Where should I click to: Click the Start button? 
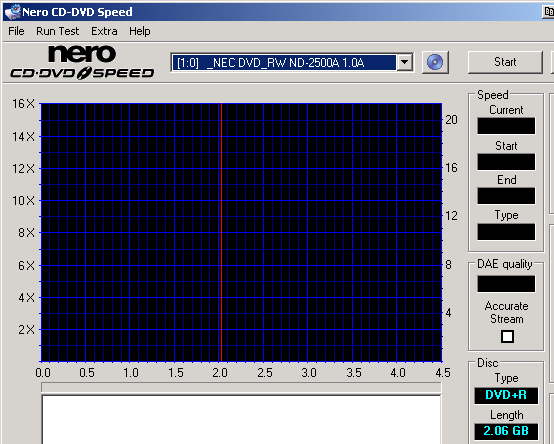pyautogui.click(x=505, y=62)
